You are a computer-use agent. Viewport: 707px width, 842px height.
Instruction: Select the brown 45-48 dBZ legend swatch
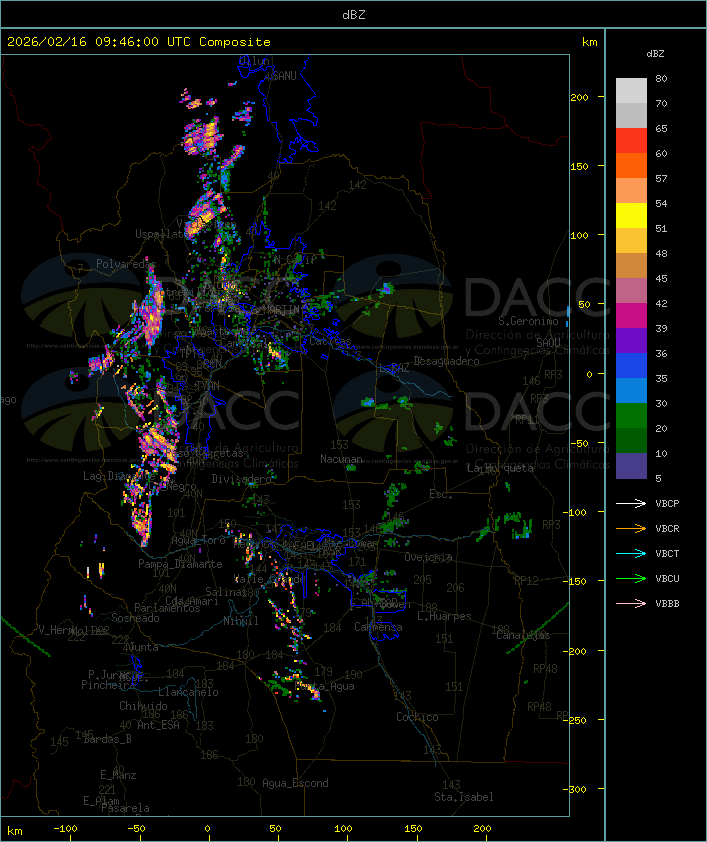click(631, 266)
